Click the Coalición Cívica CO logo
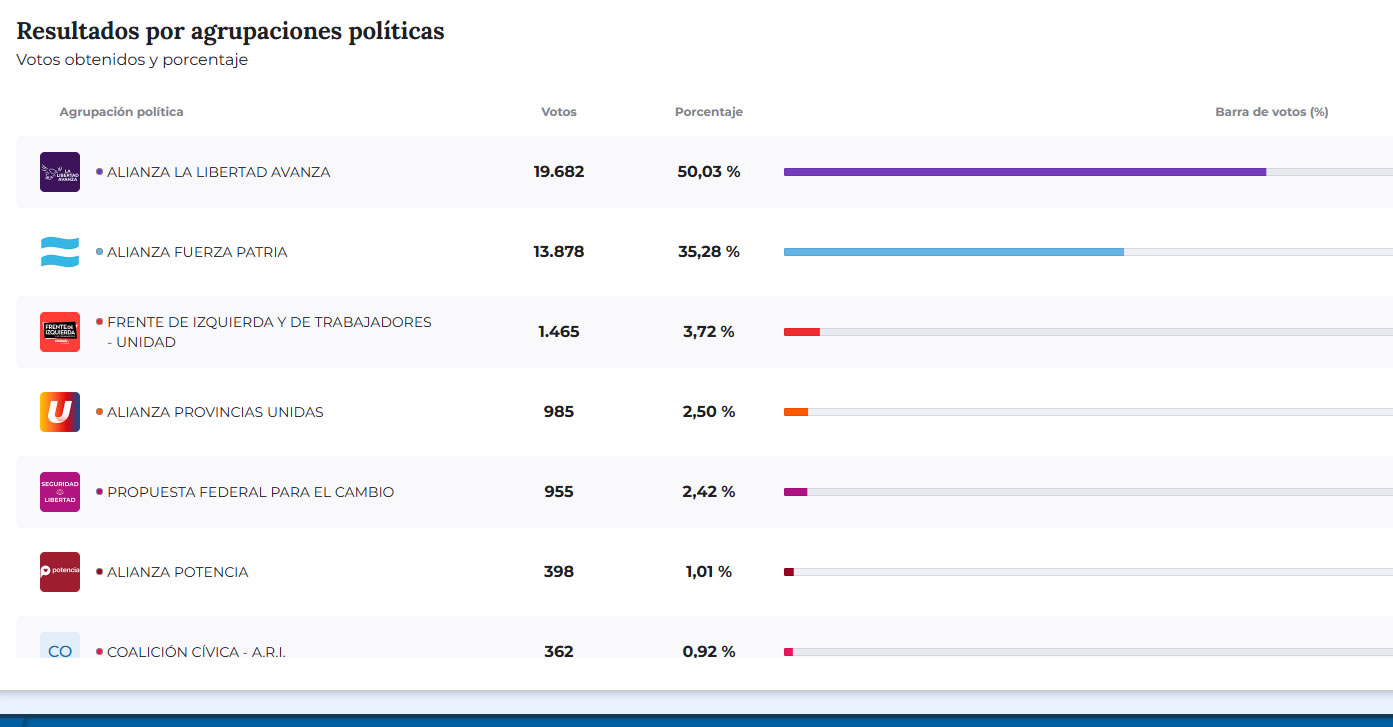1393x727 pixels. [x=60, y=647]
